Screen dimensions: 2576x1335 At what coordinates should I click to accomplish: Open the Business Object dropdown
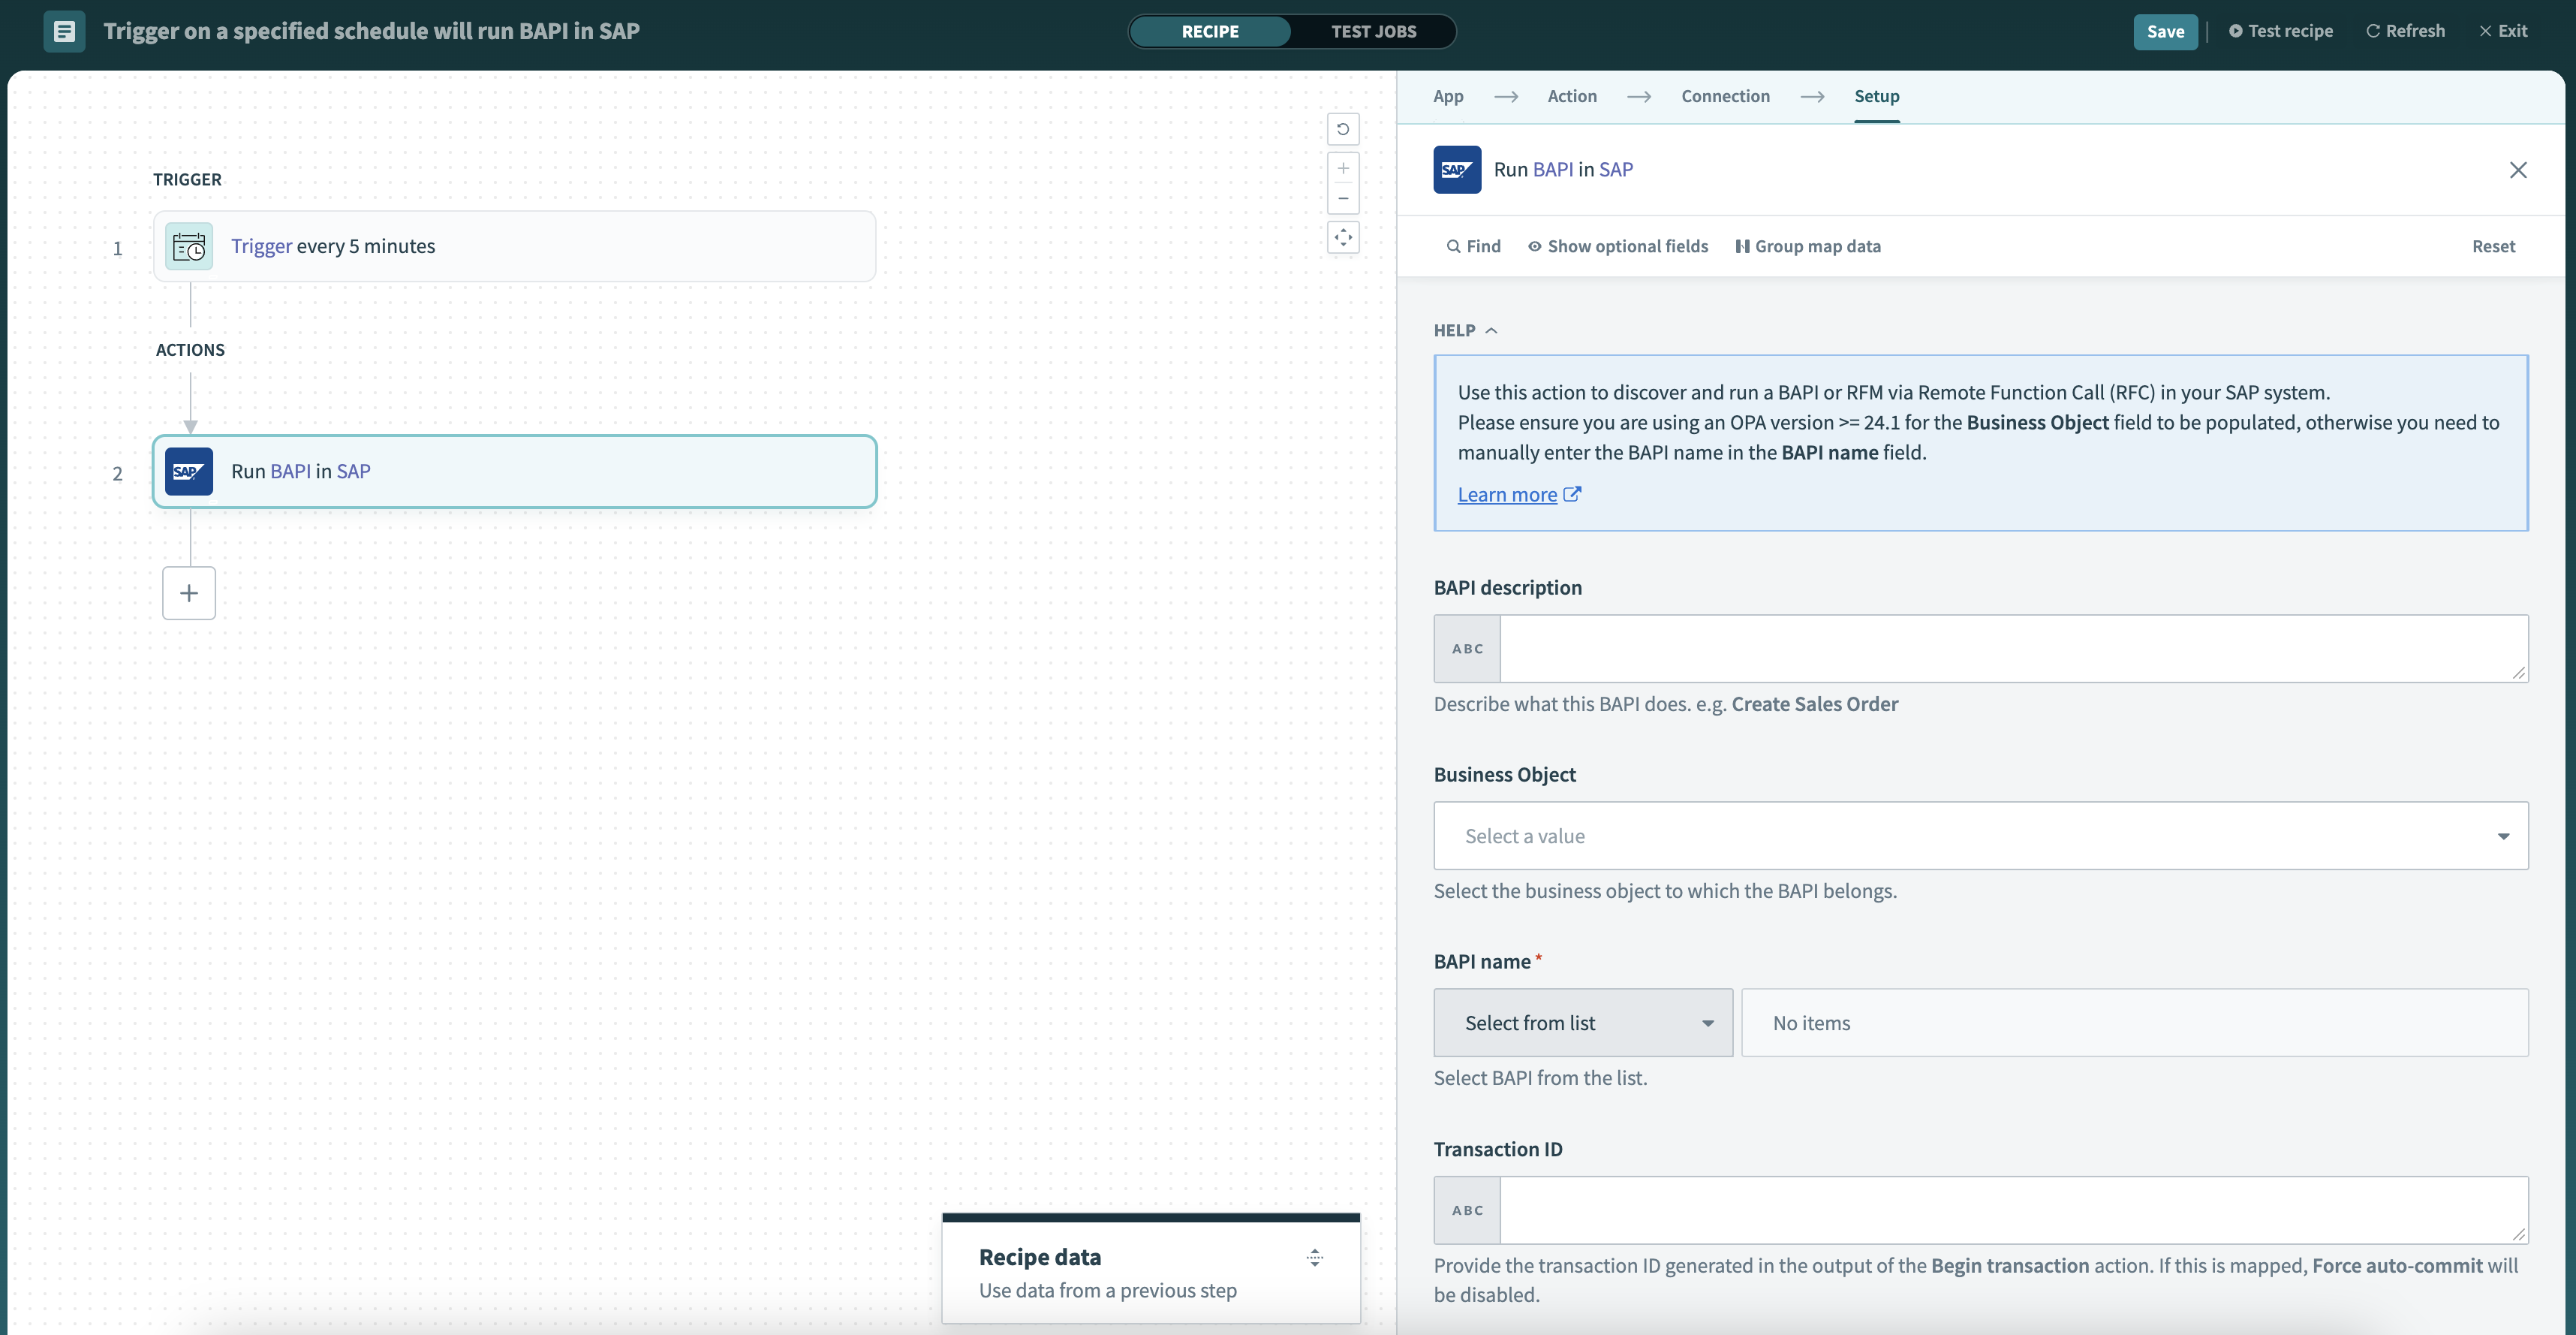(1980, 836)
